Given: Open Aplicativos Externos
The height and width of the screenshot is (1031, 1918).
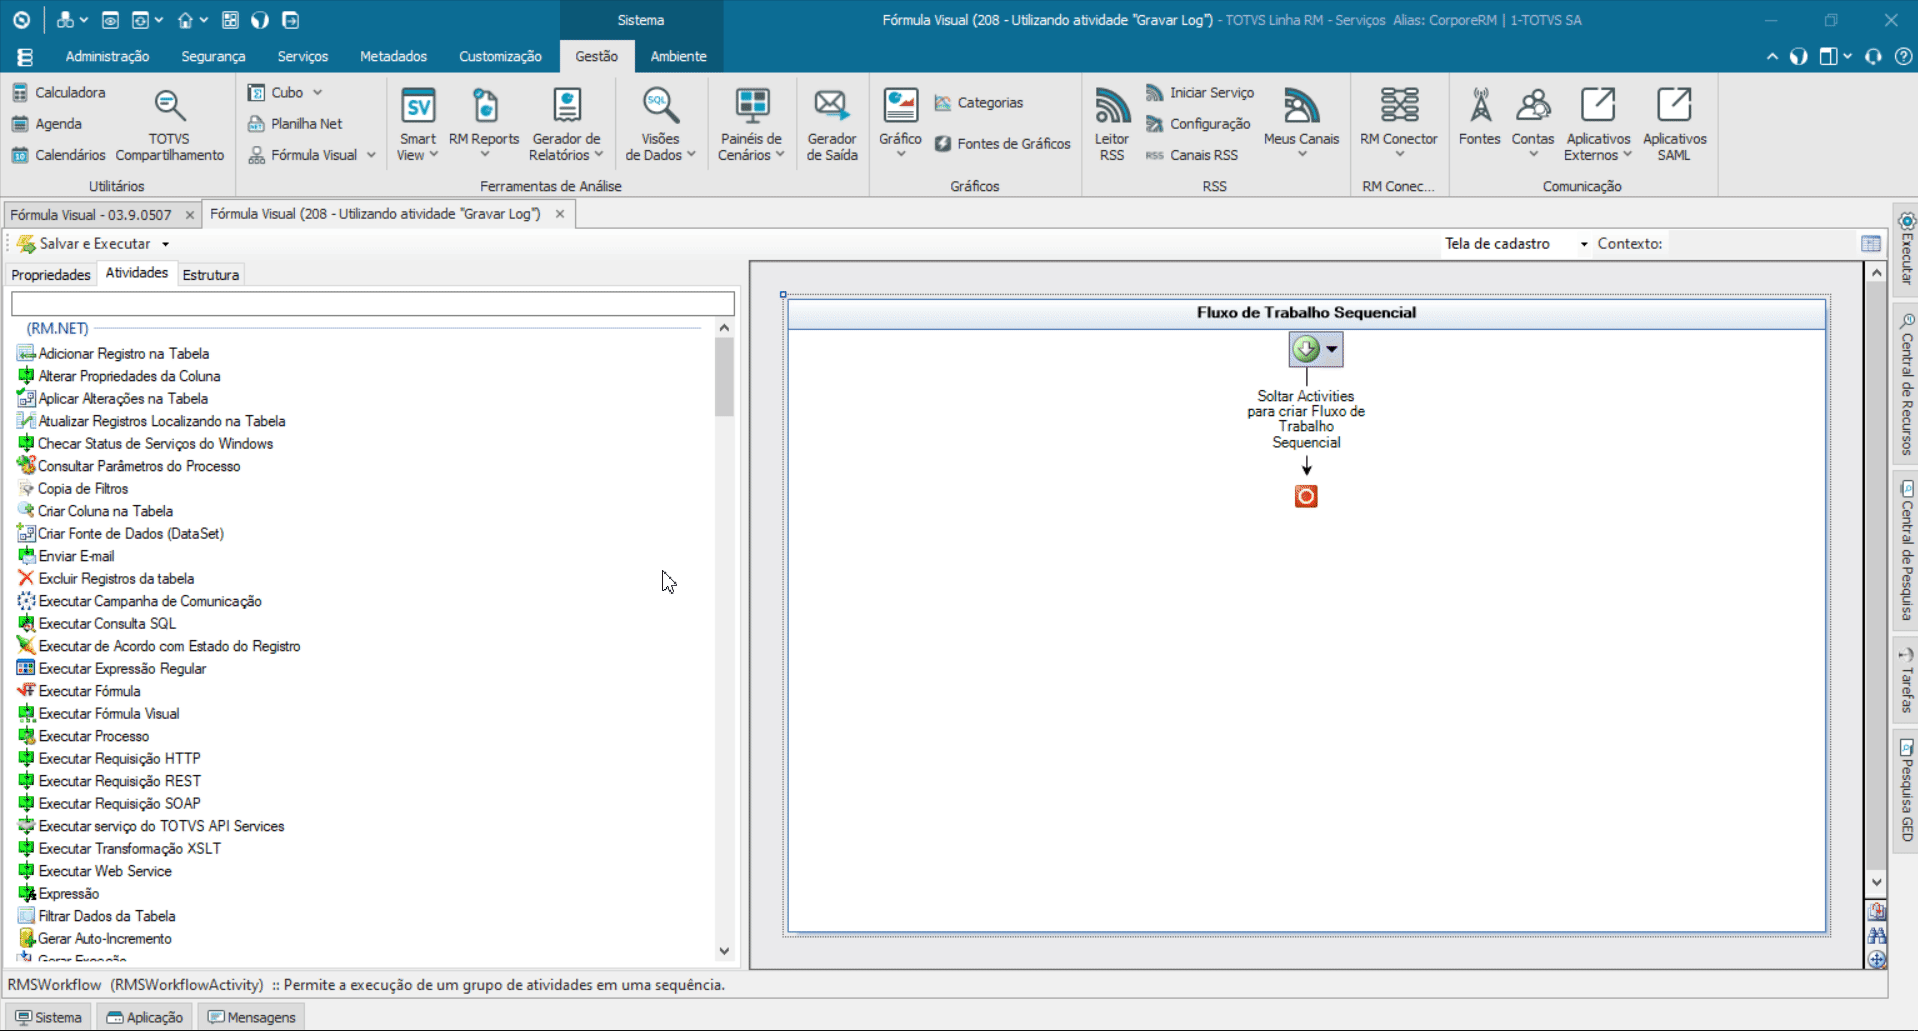Looking at the screenshot, I should [1598, 124].
